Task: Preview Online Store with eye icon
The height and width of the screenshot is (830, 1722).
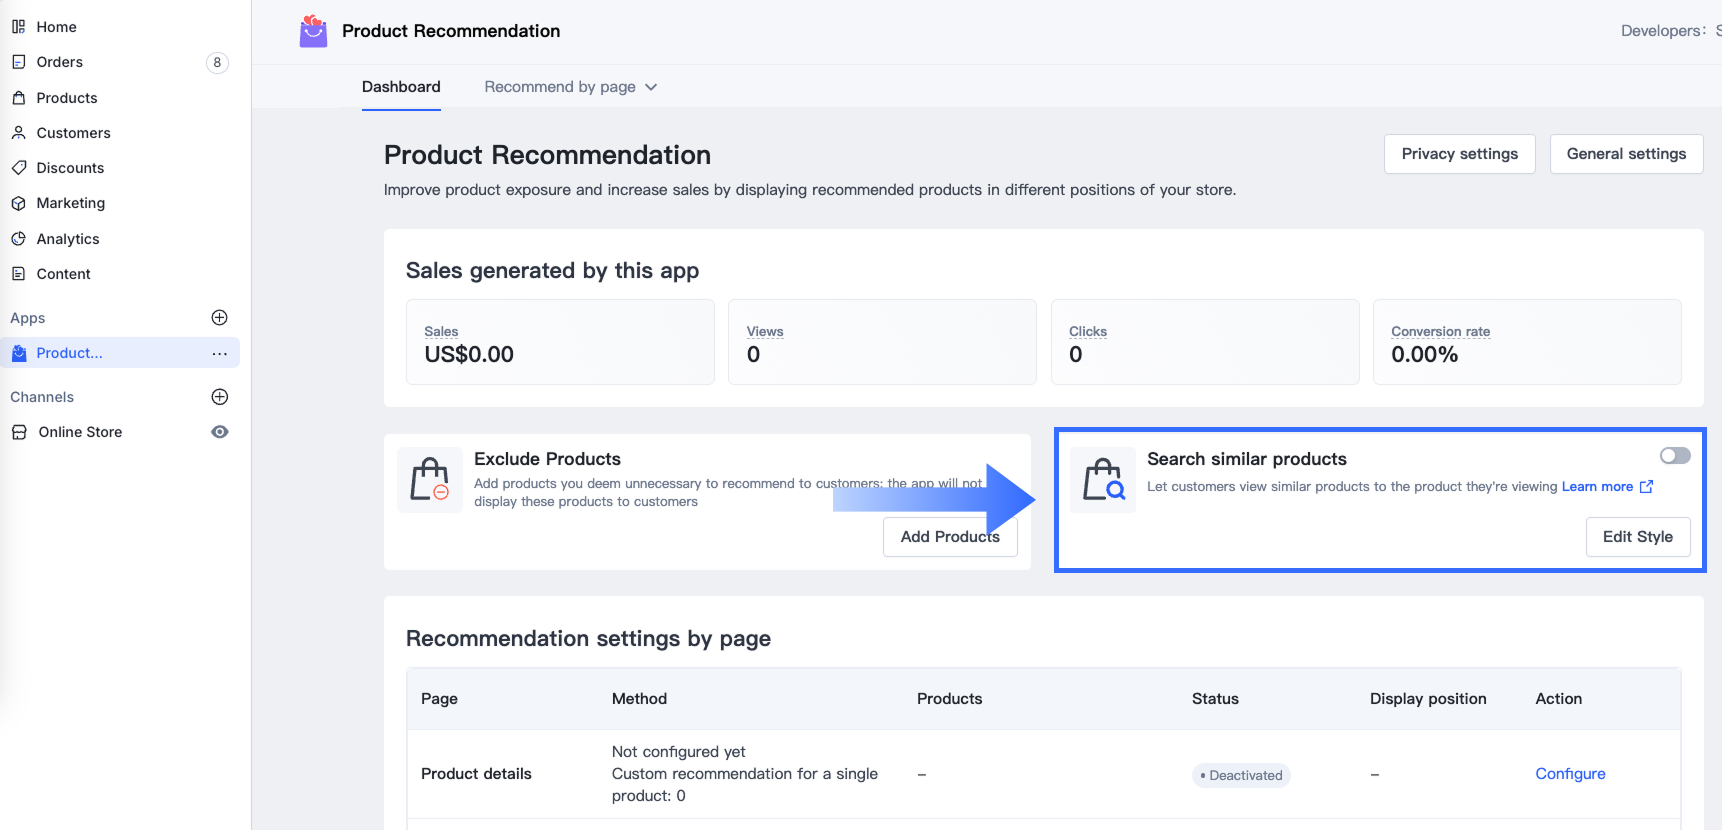Action: click(x=220, y=432)
